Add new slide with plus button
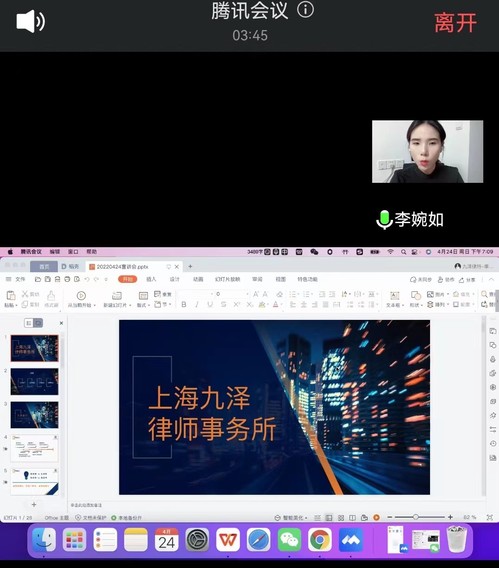The height and width of the screenshot is (568, 499). (34, 504)
